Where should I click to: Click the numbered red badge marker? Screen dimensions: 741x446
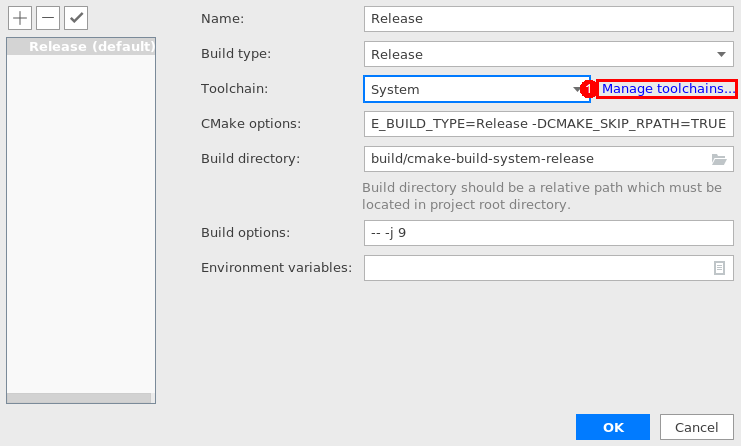pyautogui.click(x=589, y=89)
